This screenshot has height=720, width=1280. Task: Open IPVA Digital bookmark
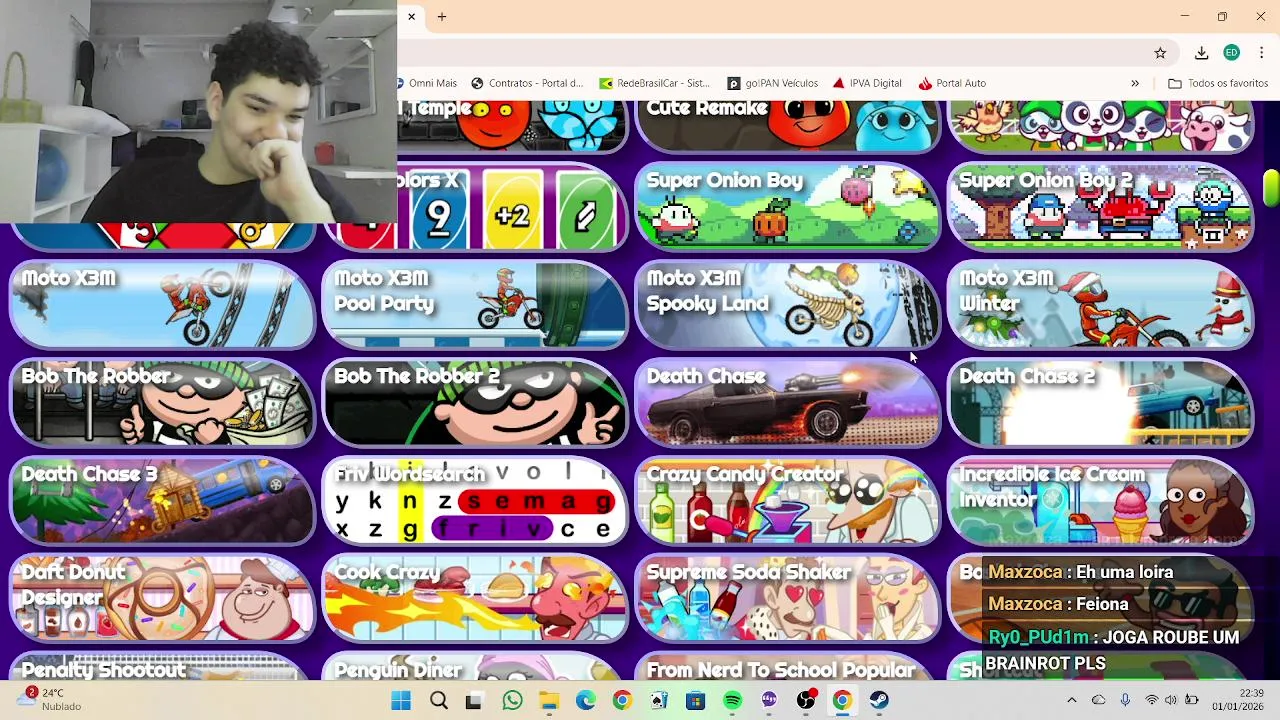(867, 83)
